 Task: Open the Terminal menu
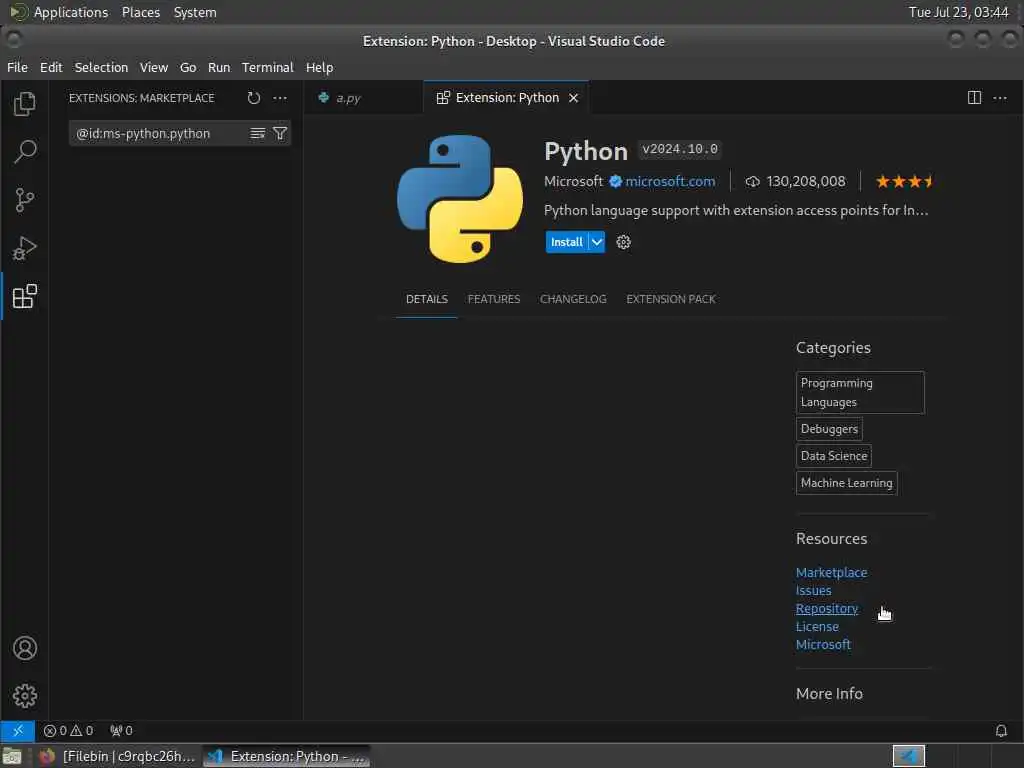[268, 67]
